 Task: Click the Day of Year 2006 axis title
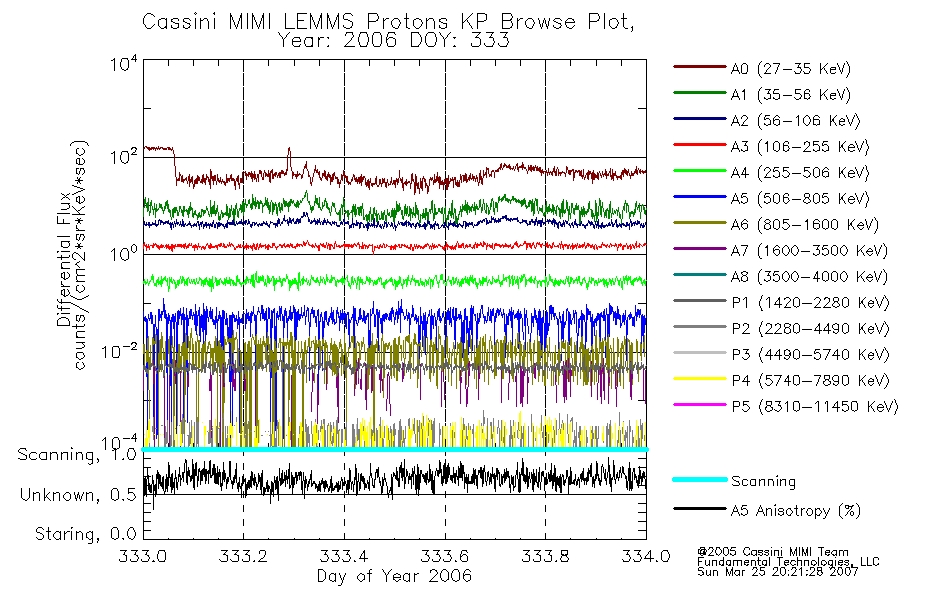pyautogui.click(x=394, y=576)
